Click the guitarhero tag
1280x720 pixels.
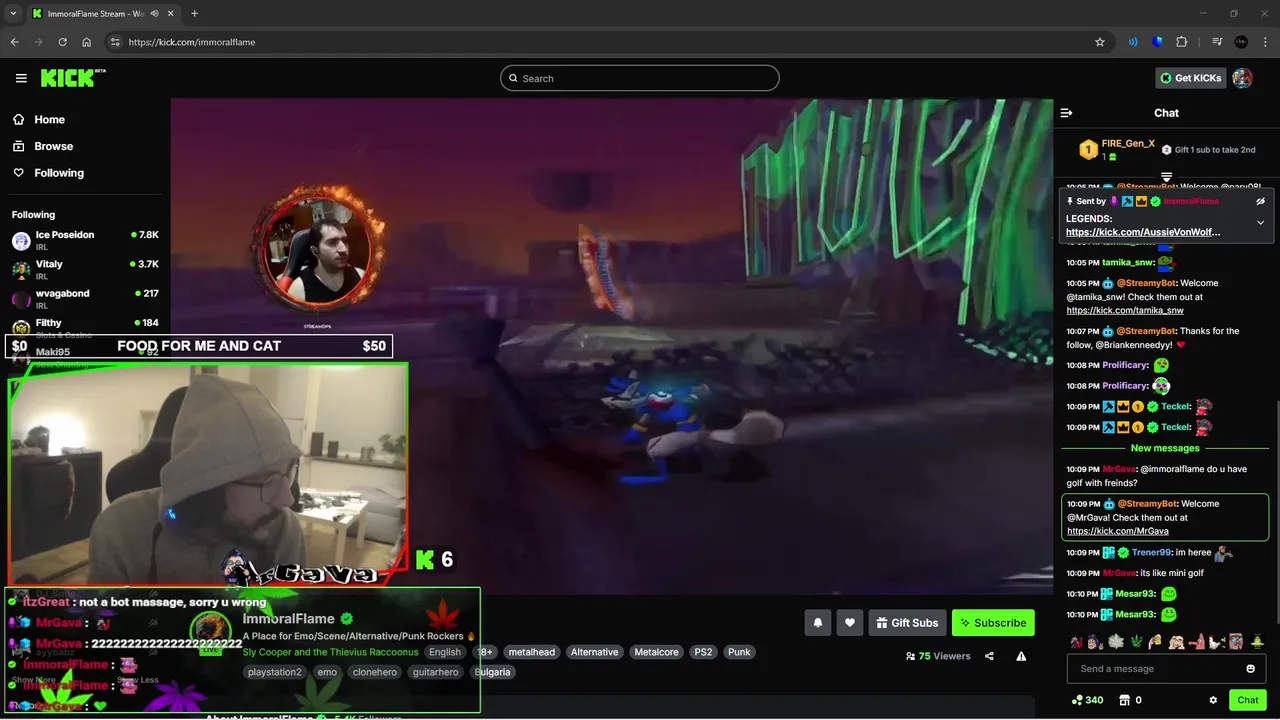point(436,672)
